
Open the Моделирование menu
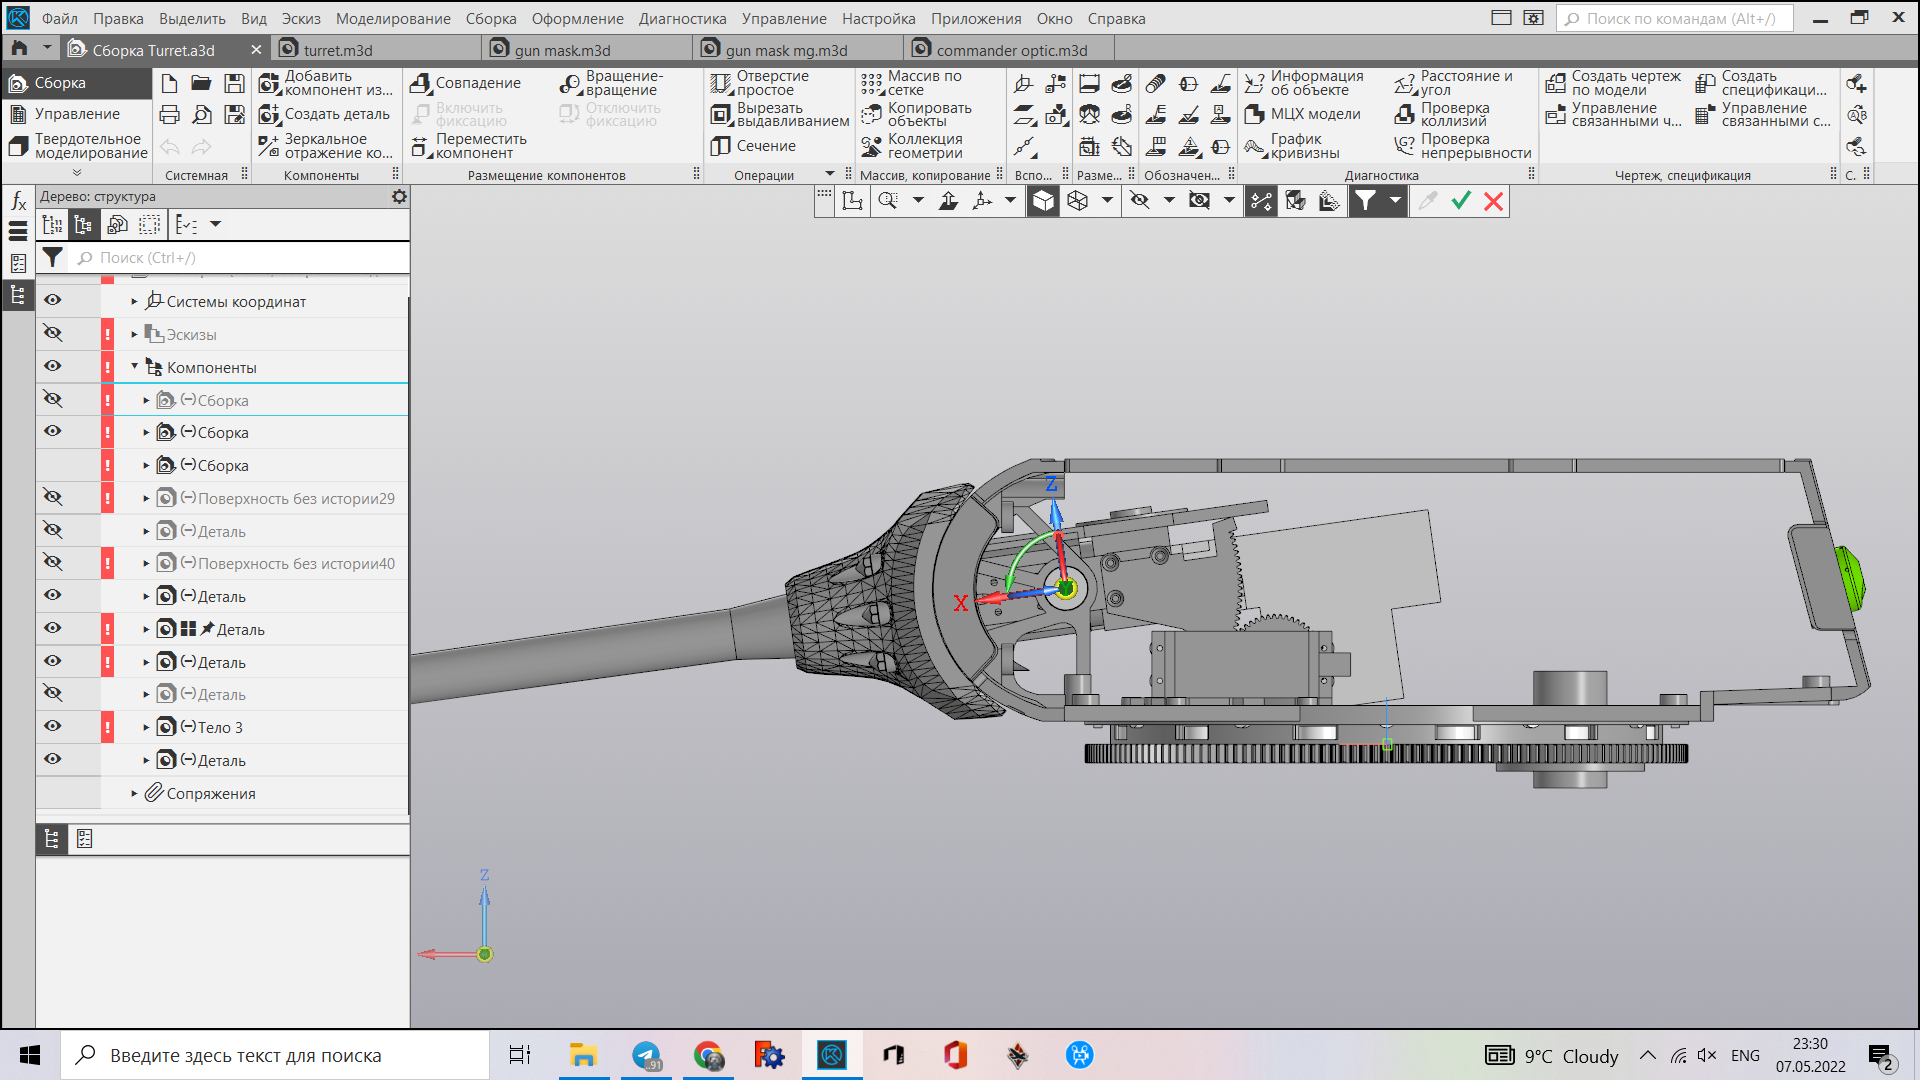(x=392, y=18)
